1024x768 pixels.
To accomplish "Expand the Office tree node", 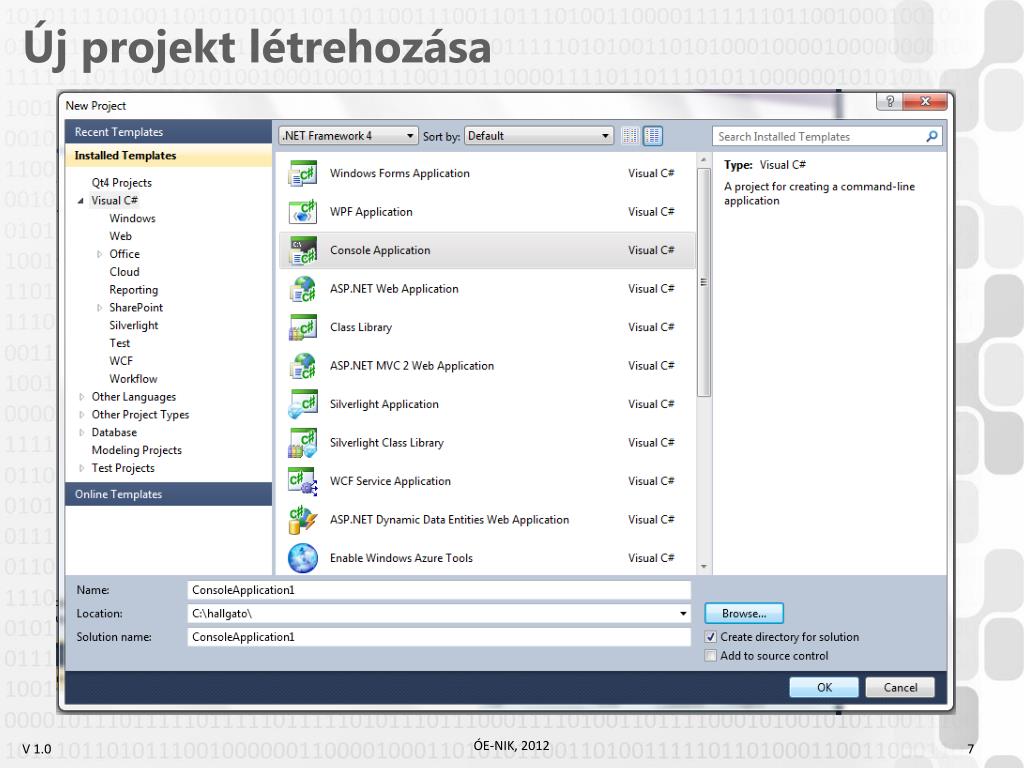I will [99, 255].
